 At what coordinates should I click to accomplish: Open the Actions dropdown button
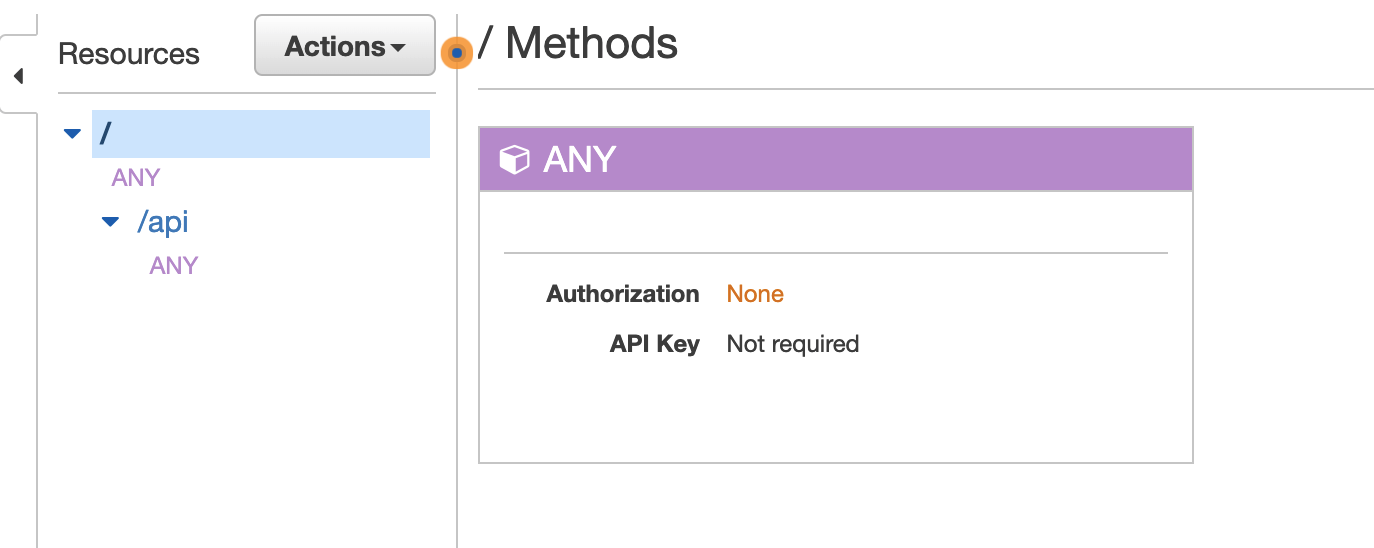(344, 46)
